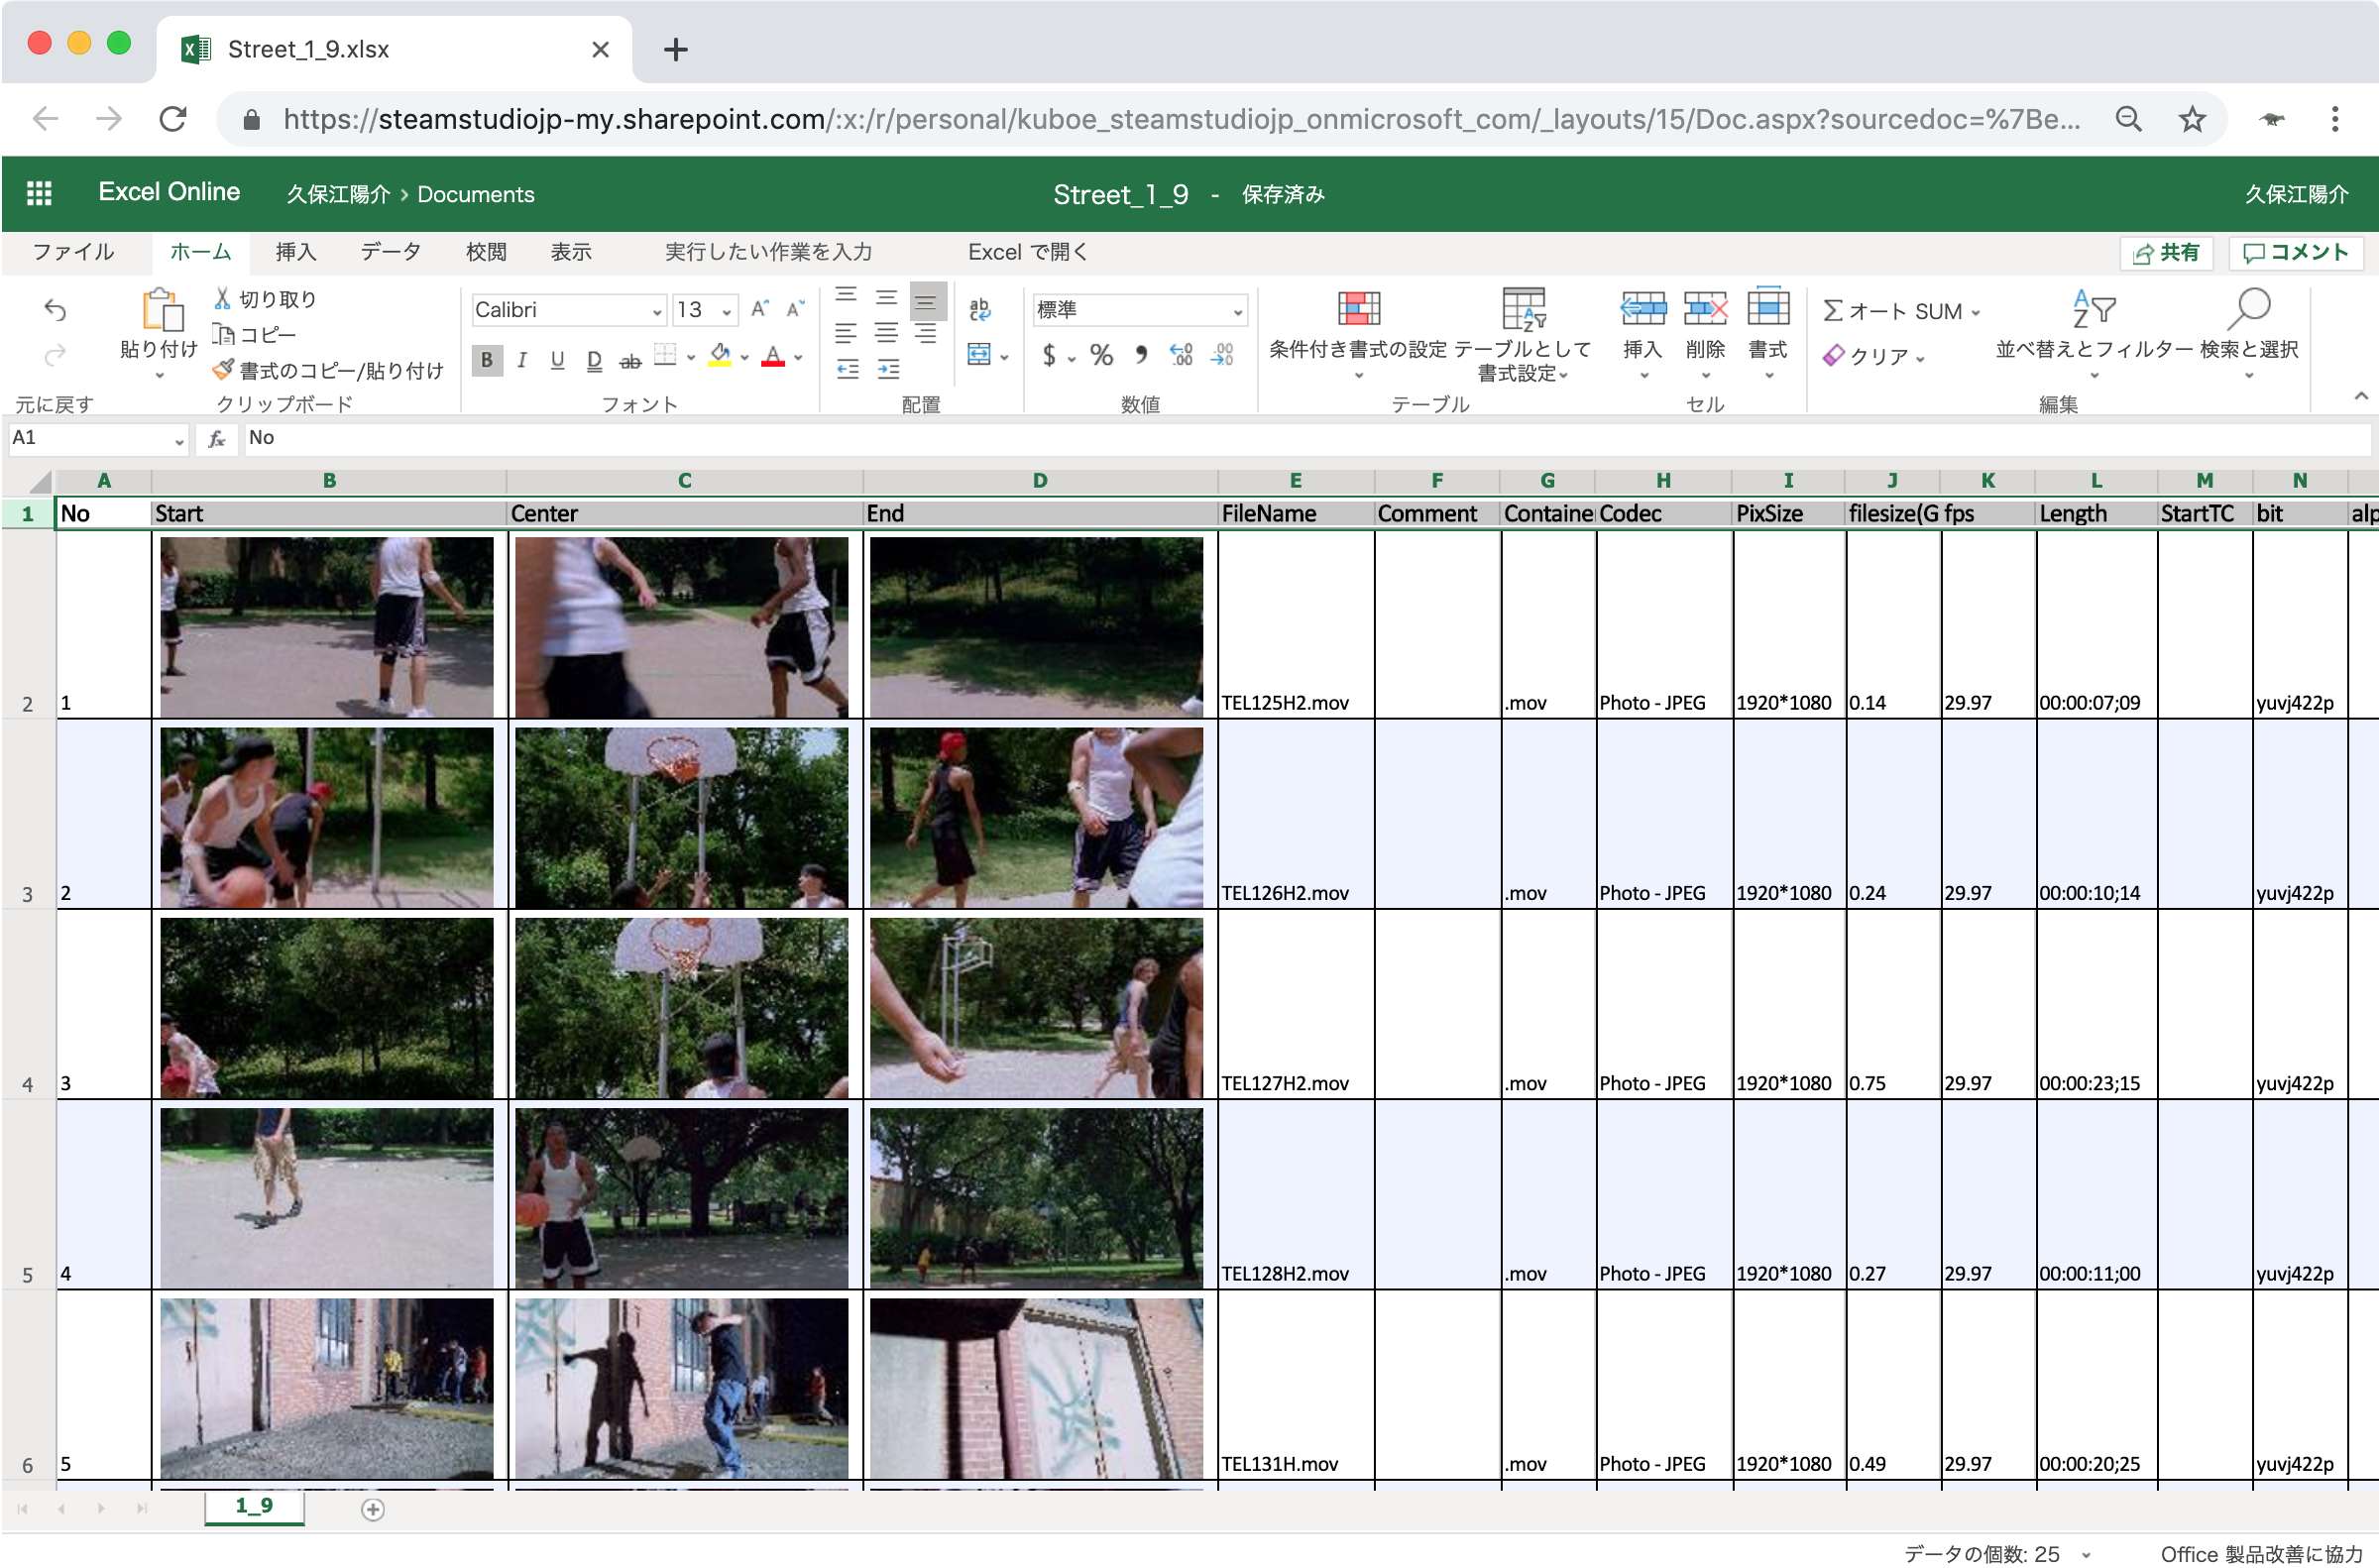
Task: Expand the オート SUM dropdown arrow
Action: pos(1975,312)
